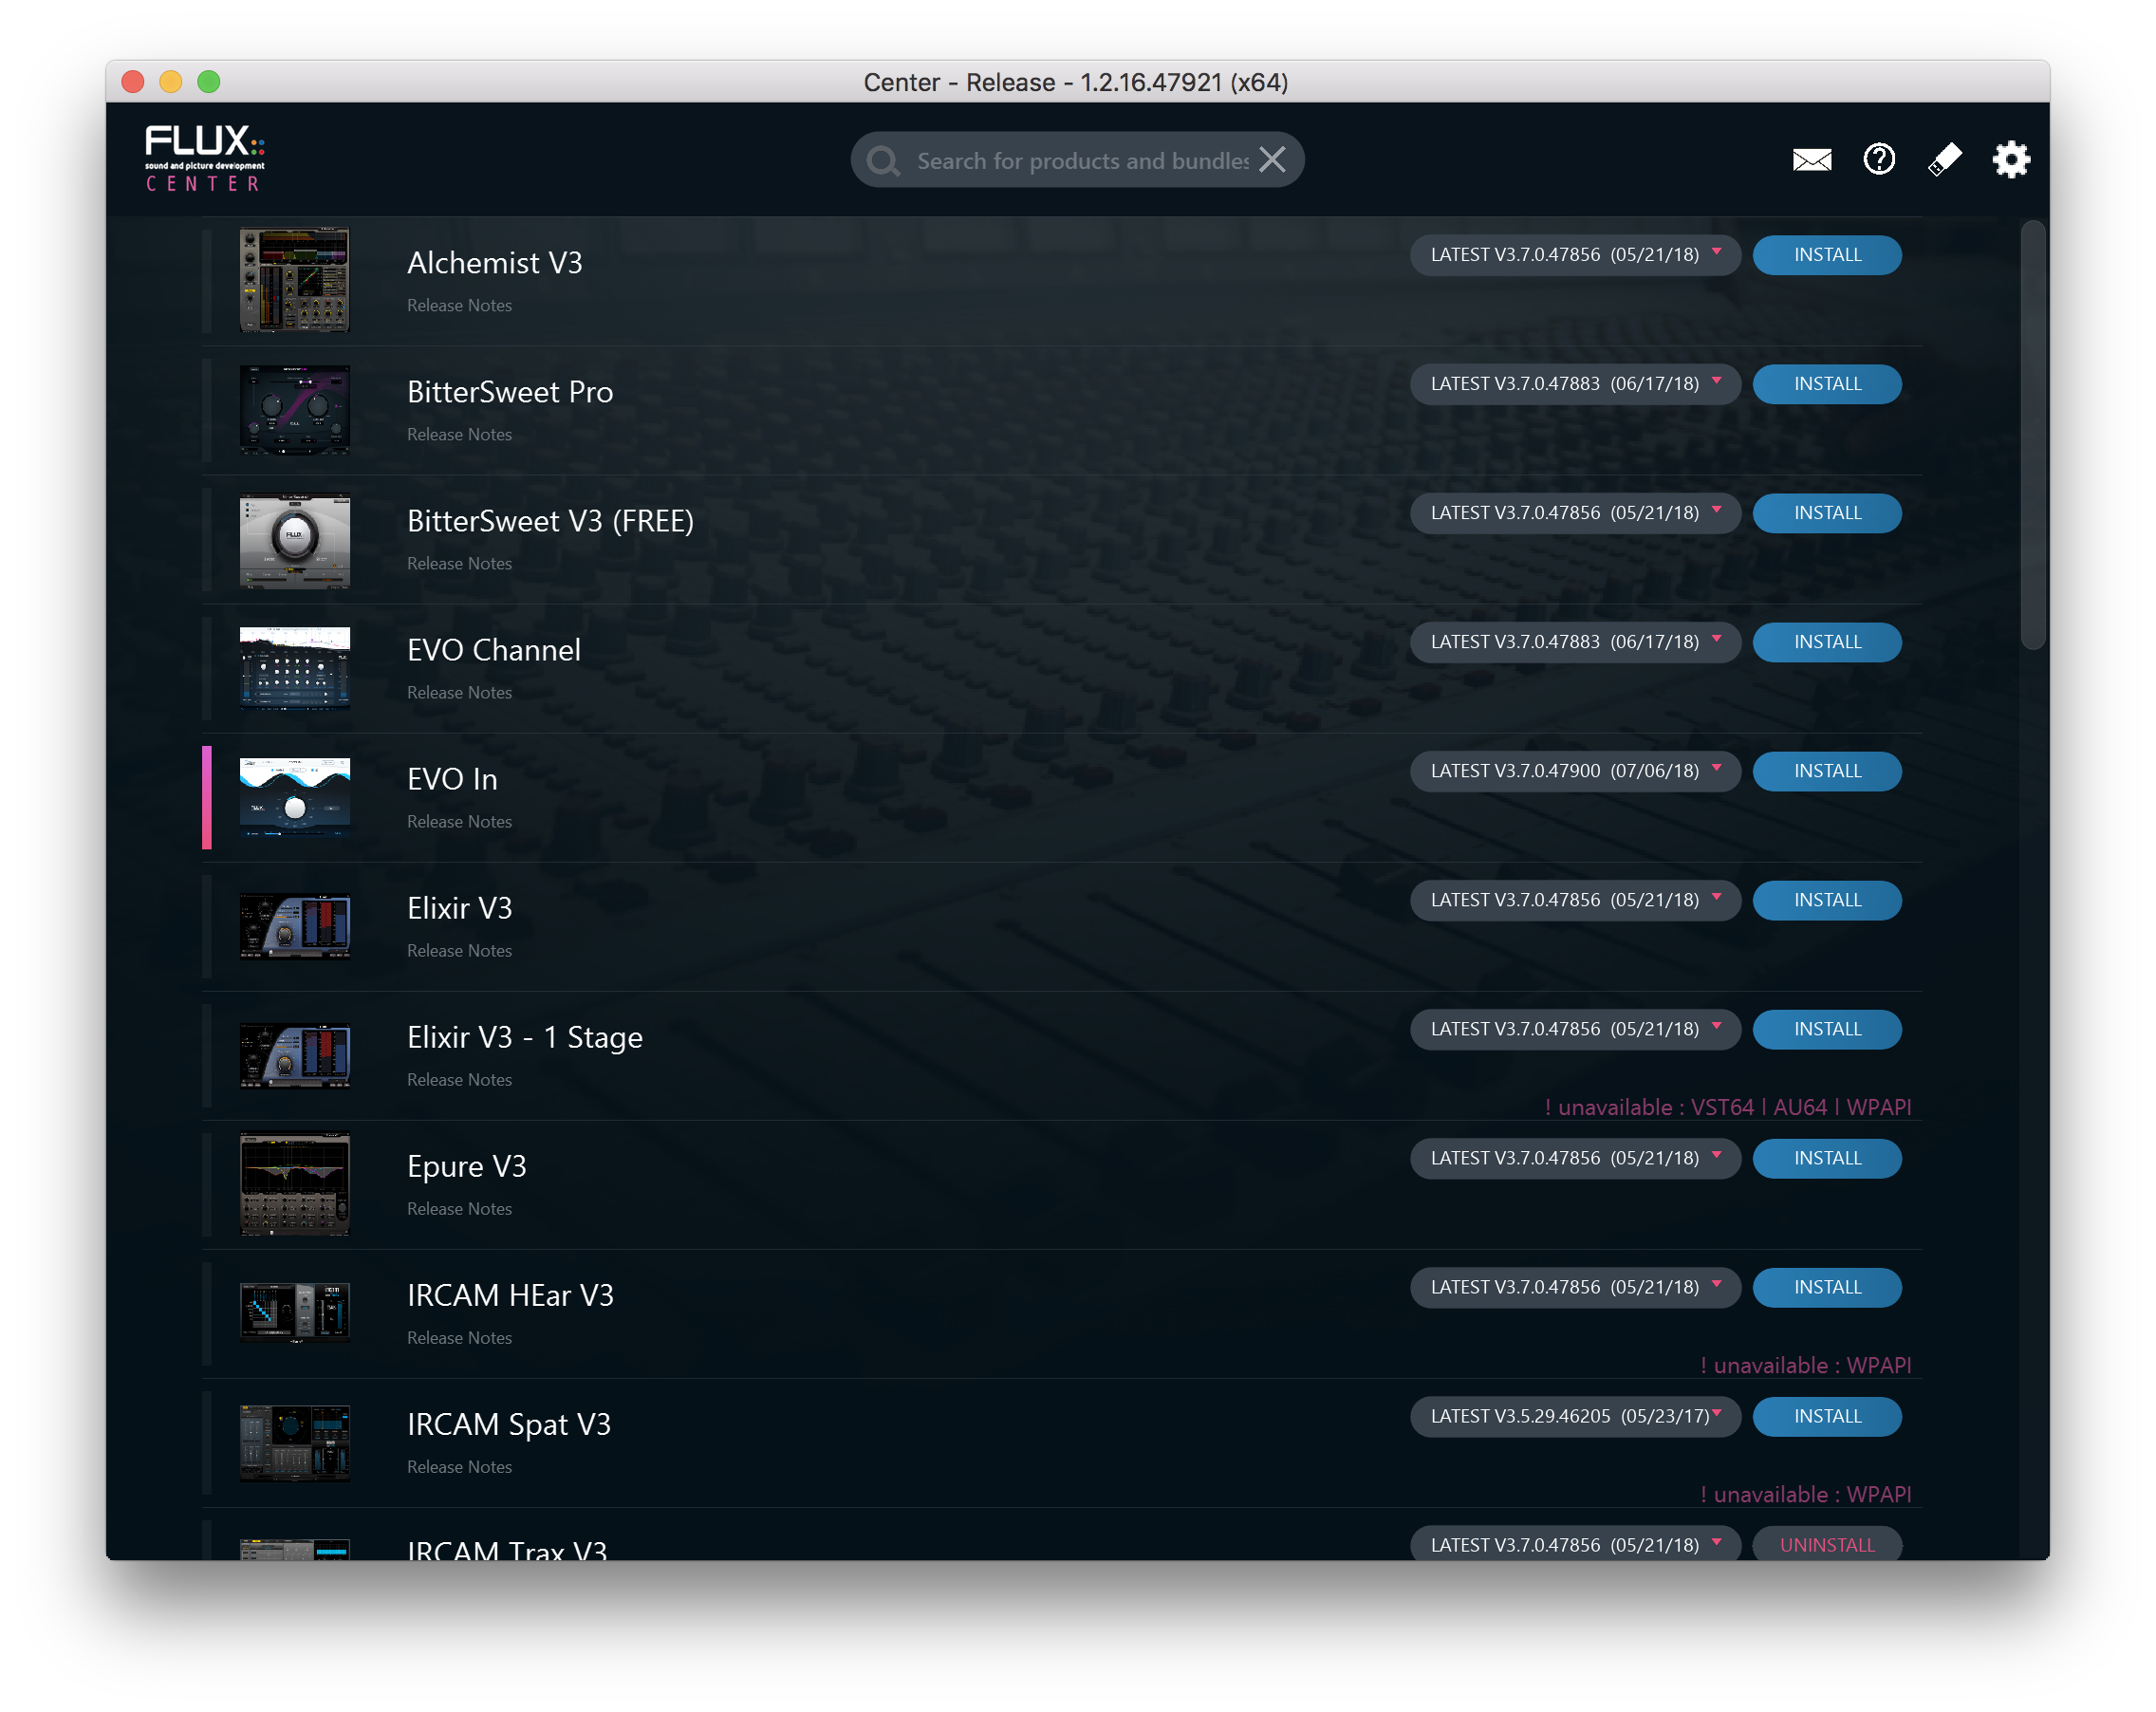Click the FLUX Center logo

pos(205,158)
